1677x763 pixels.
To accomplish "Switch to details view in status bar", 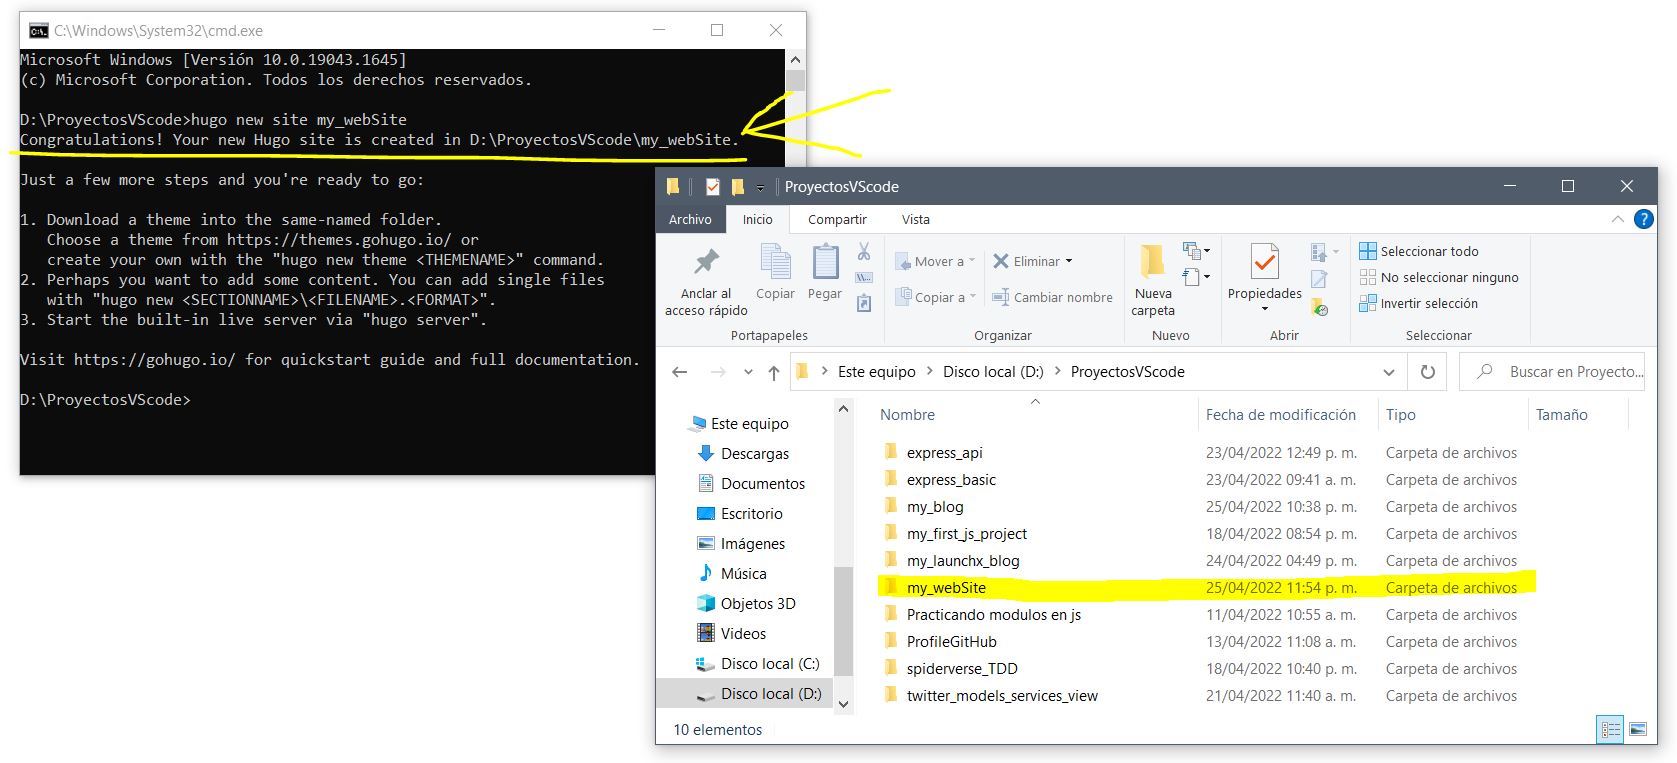I will [1611, 730].
